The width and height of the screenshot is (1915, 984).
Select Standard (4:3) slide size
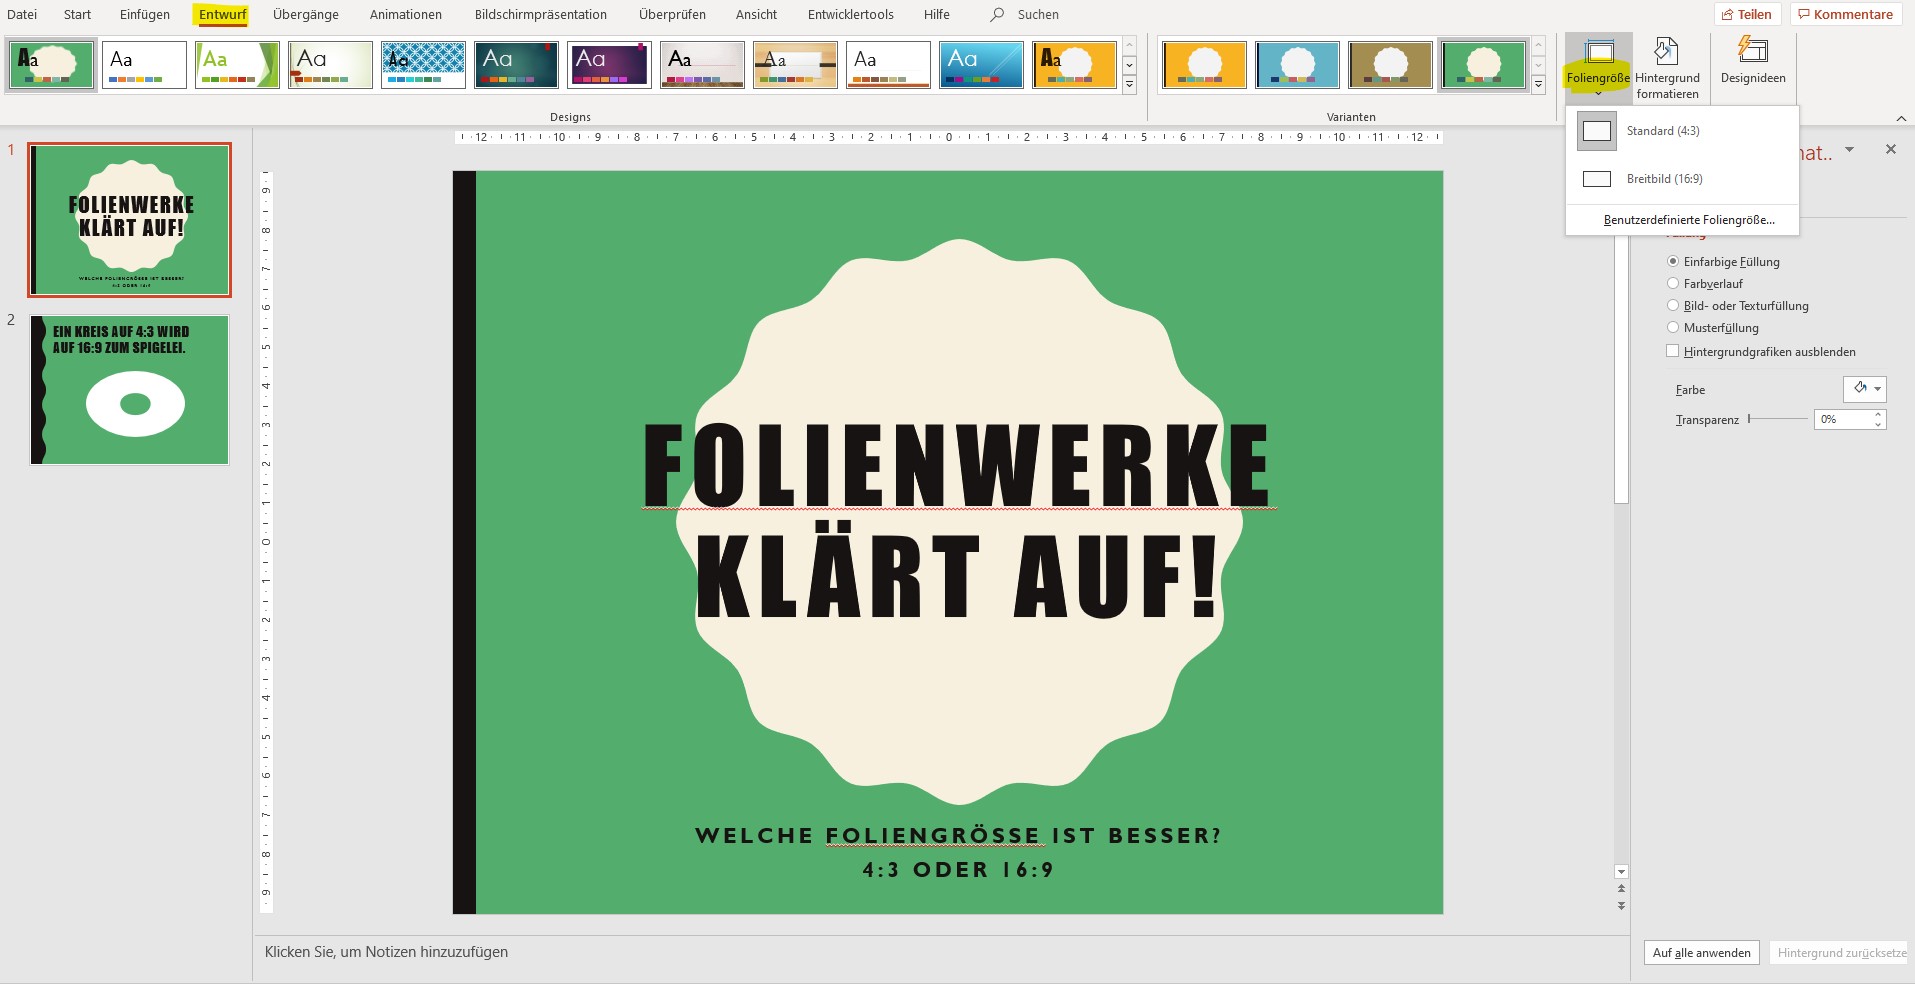pos(1682,131)
